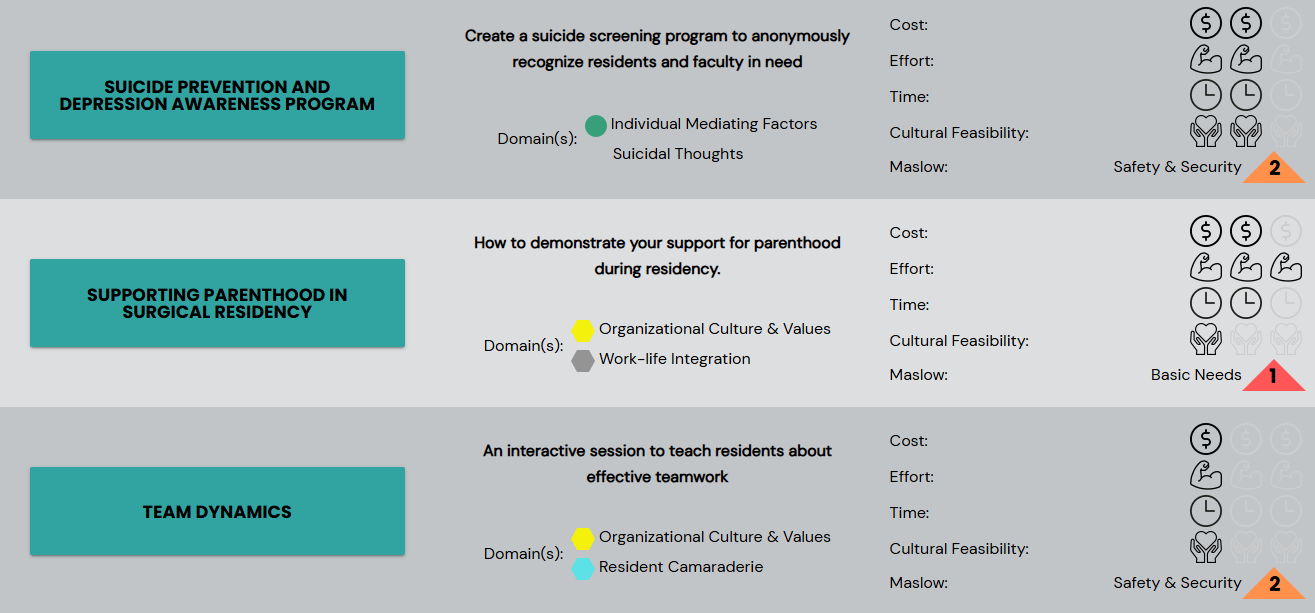
Task: Click second clock icon in Suicide Prevention row
Action: (1245, 96)
